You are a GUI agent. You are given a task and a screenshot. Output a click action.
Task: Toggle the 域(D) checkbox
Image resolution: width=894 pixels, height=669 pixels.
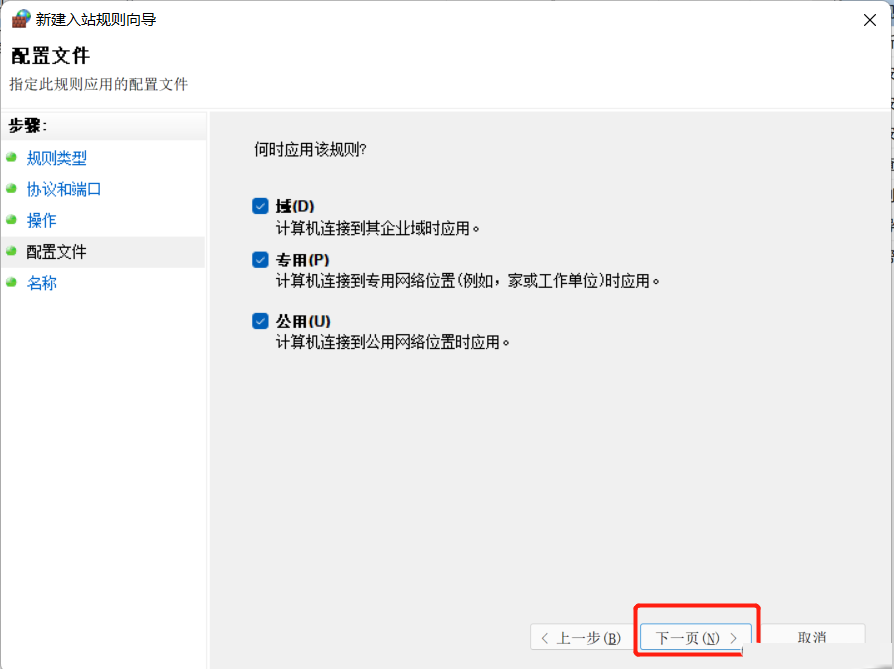coord(260,206)
